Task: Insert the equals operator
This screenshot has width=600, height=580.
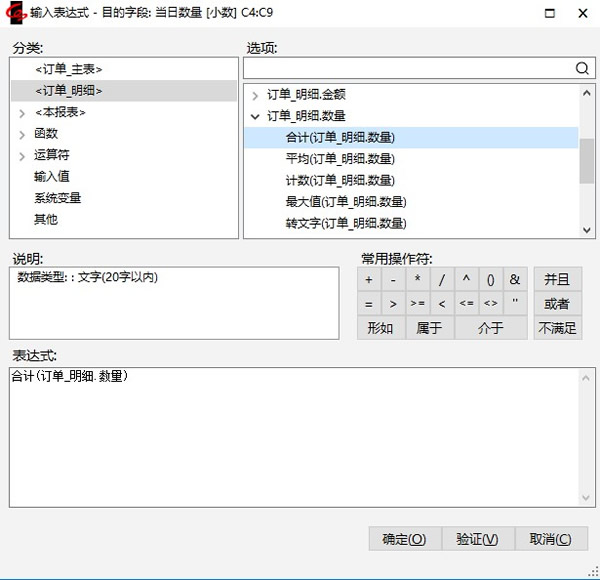Action: click(x=369, y=304)
